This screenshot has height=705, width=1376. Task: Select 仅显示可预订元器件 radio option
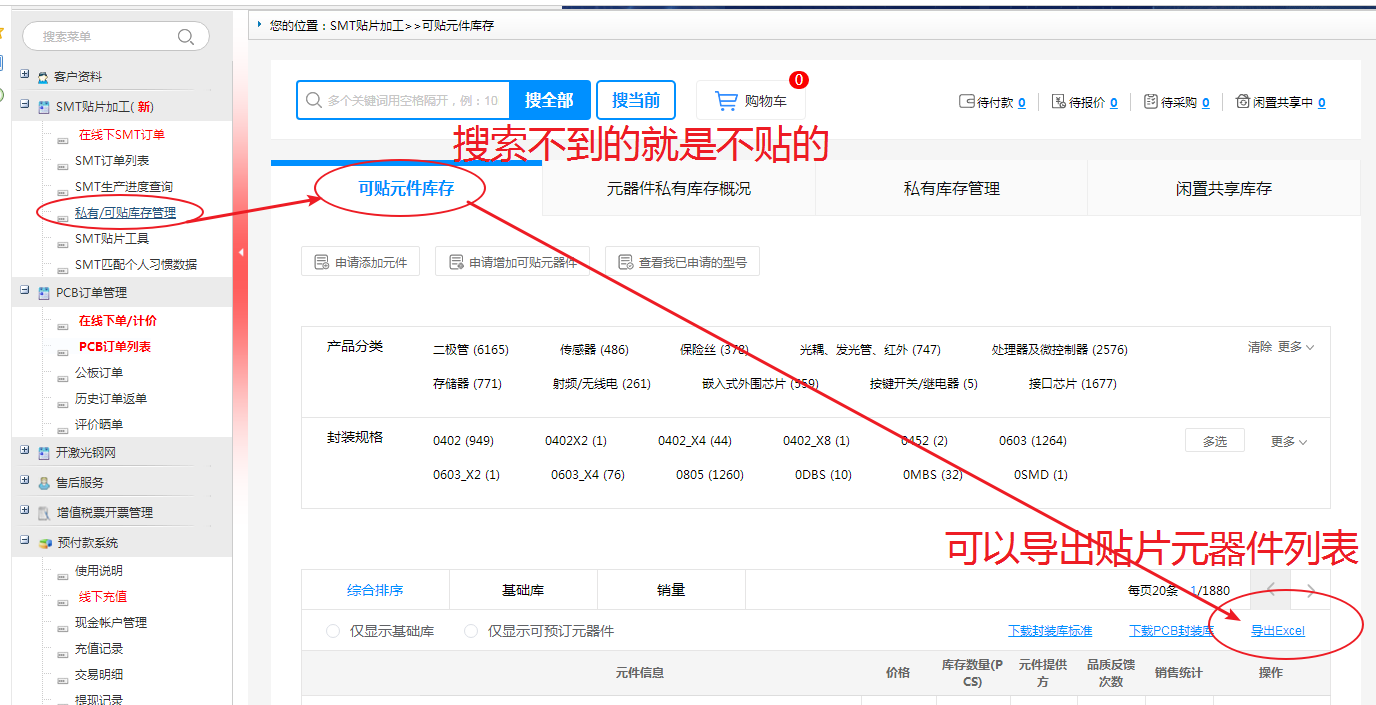pyautogui.click(x=471, y=631)
